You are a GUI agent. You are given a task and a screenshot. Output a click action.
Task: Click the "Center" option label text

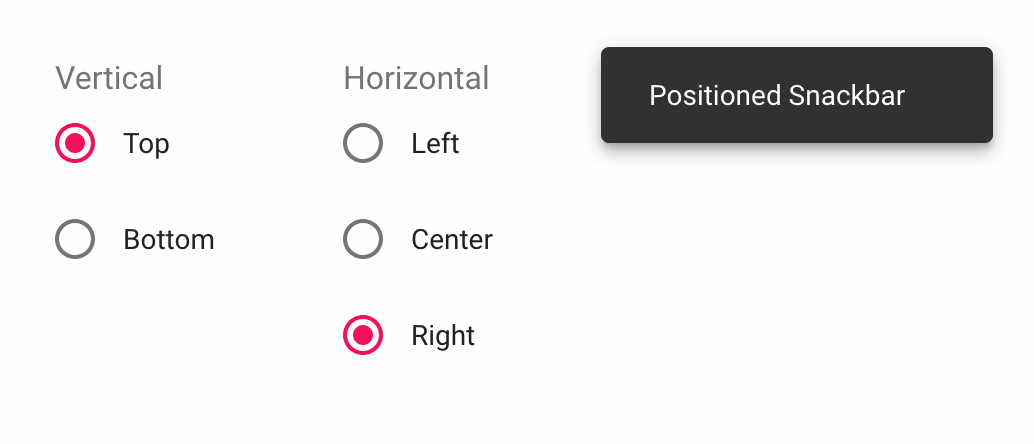[x=451, y=240]
